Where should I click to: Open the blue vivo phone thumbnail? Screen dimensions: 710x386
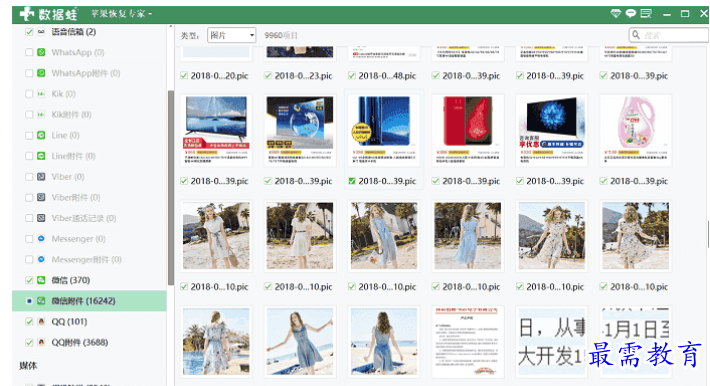(x=384, y=130)
